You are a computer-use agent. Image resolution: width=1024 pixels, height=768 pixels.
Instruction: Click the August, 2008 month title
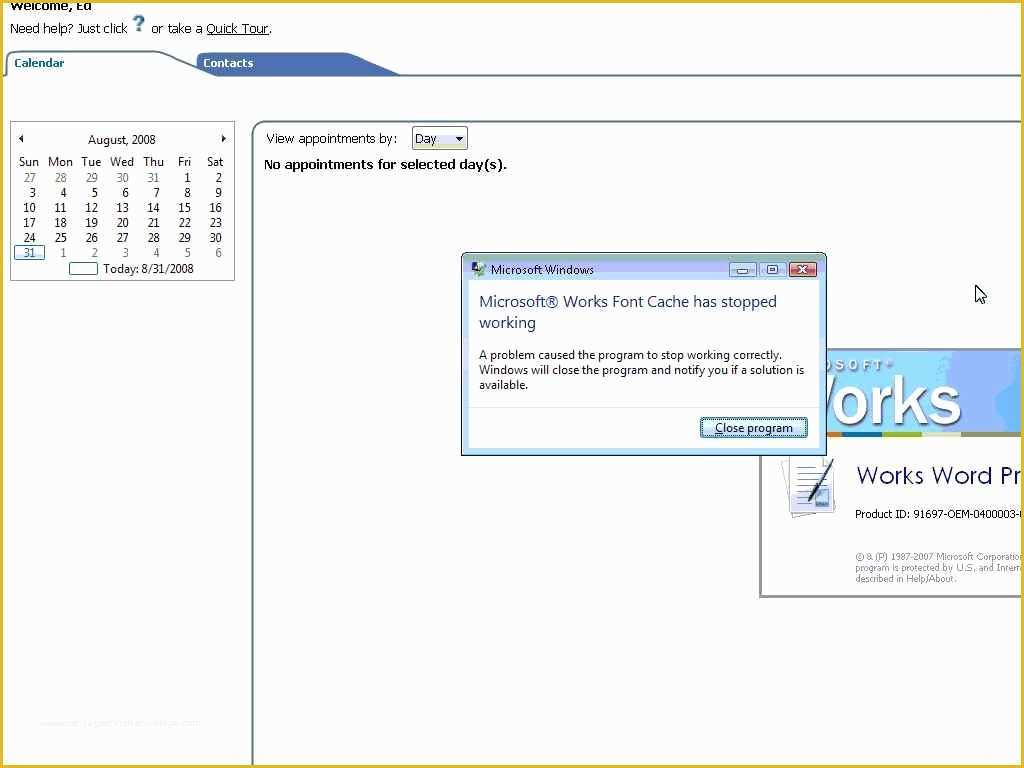tap(122, 140)
